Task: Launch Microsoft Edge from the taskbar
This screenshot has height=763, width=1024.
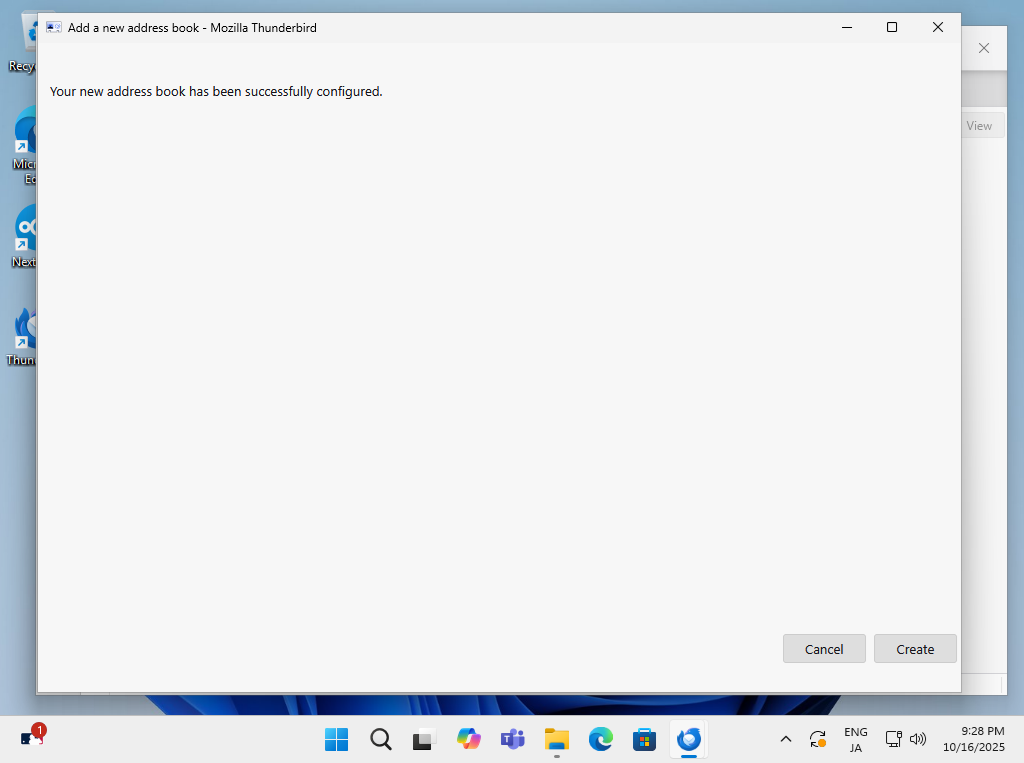Action: (601, 739)
